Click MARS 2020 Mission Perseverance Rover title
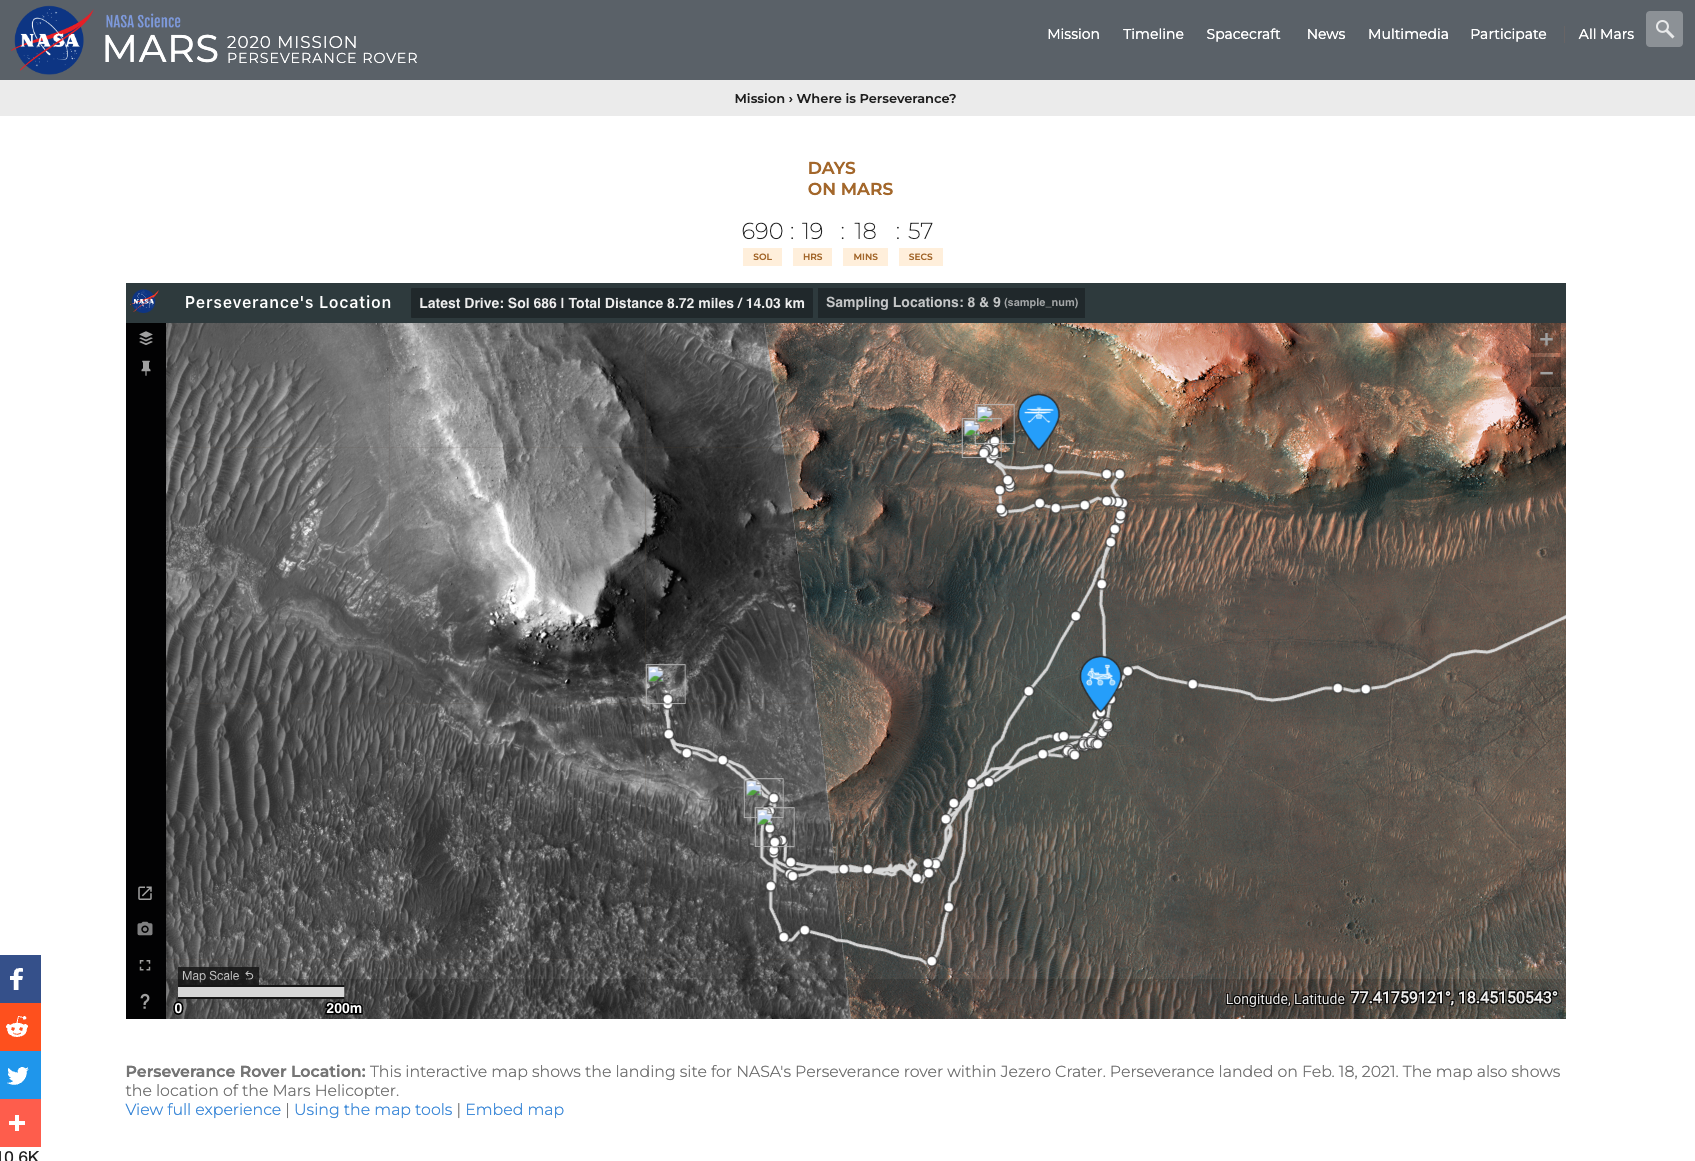 260,49
